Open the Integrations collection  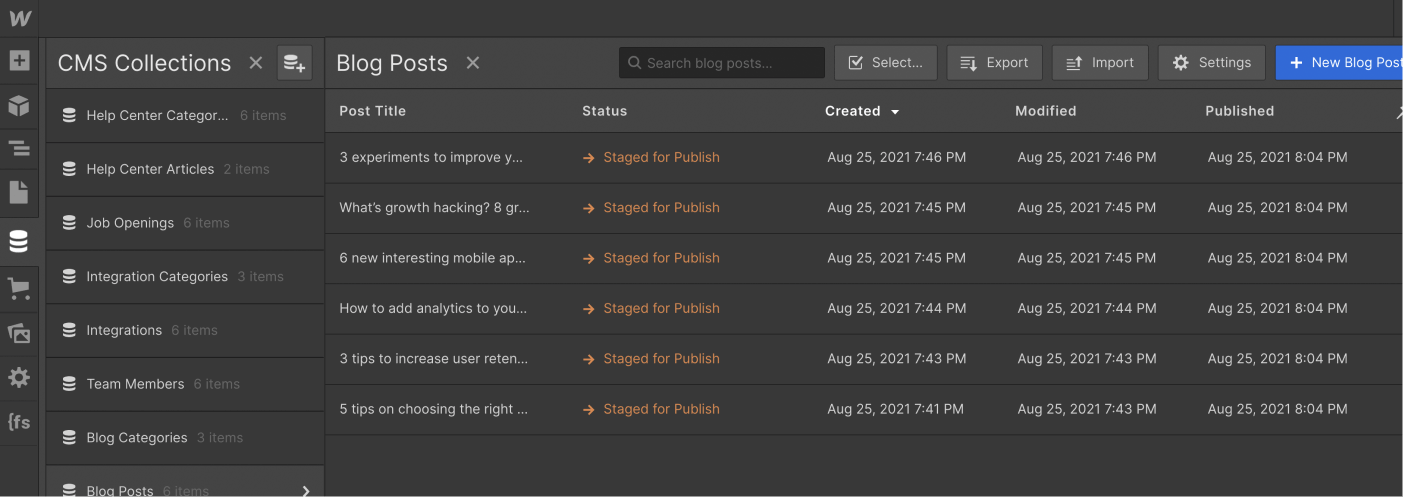coord(124,330)
